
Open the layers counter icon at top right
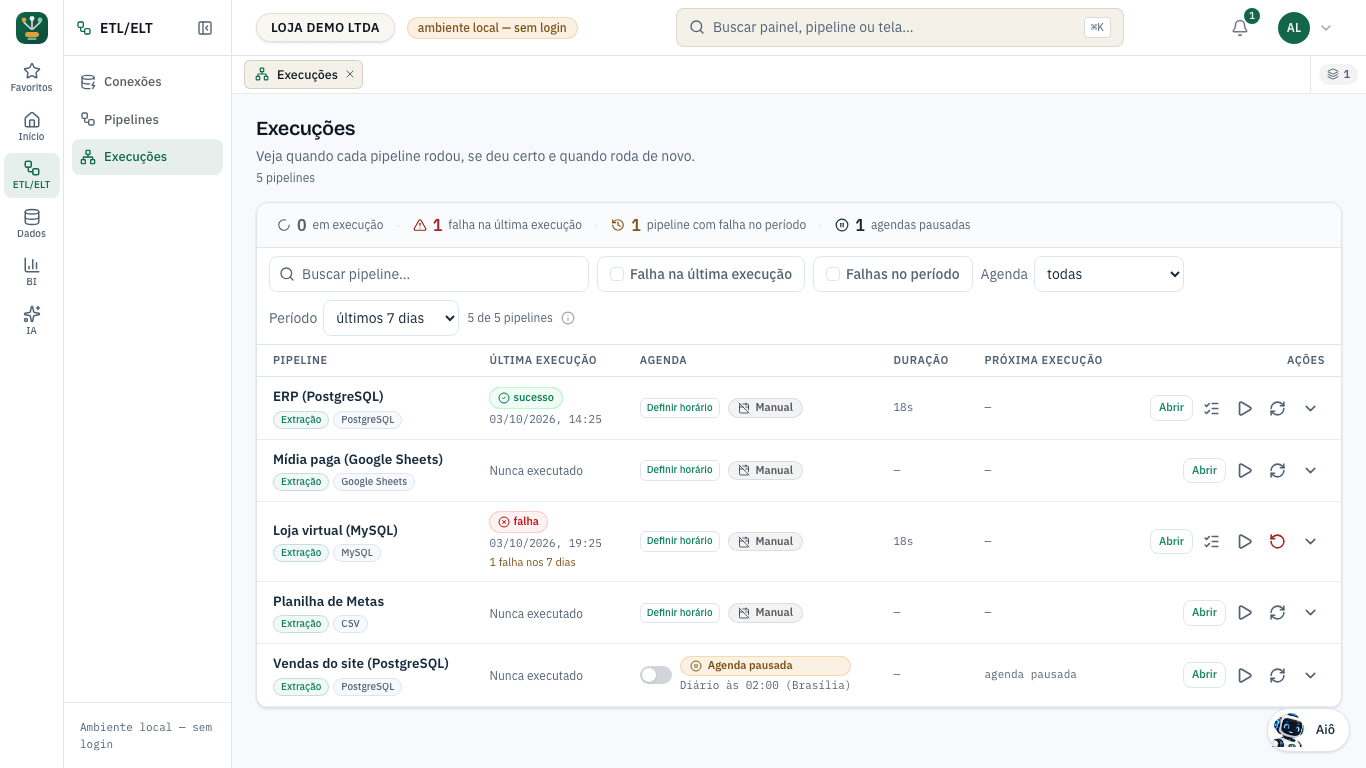pos(1338,74)
